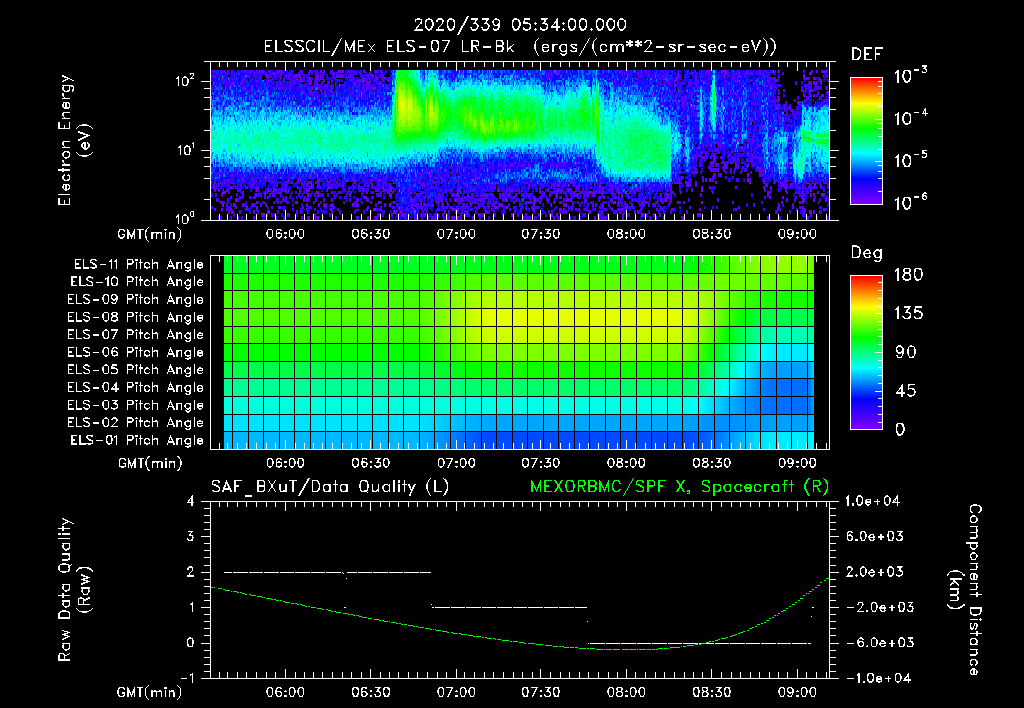Click the 06:30 tick on the bottom plot time axis
This screenshot has width=1024, height=708.
370,692
